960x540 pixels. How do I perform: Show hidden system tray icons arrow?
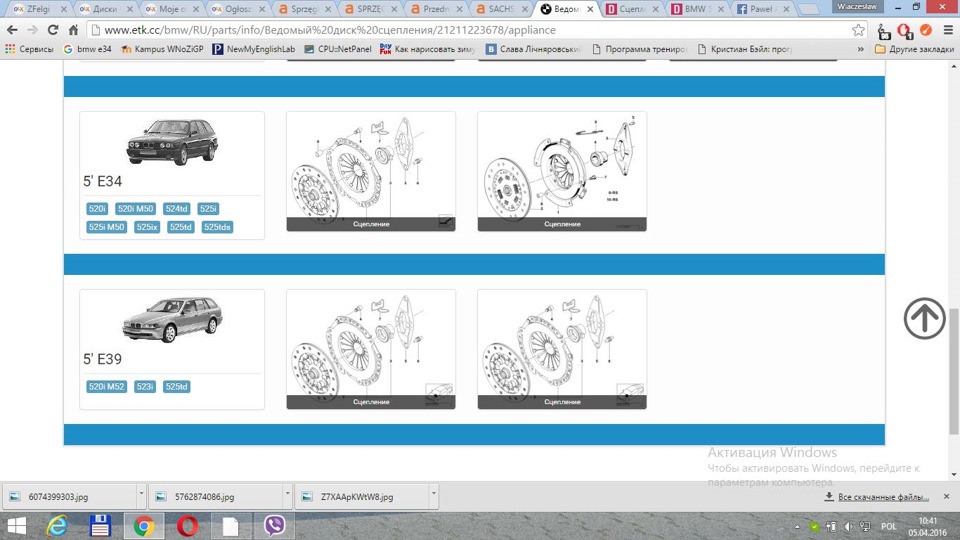click(x=797, y=527)
